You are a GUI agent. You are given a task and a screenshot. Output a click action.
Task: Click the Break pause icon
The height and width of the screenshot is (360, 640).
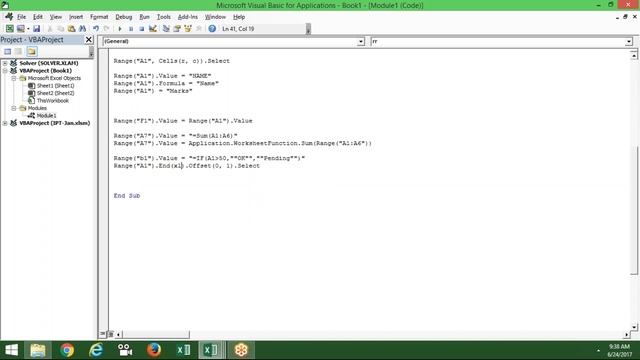(x=131, y=29)
